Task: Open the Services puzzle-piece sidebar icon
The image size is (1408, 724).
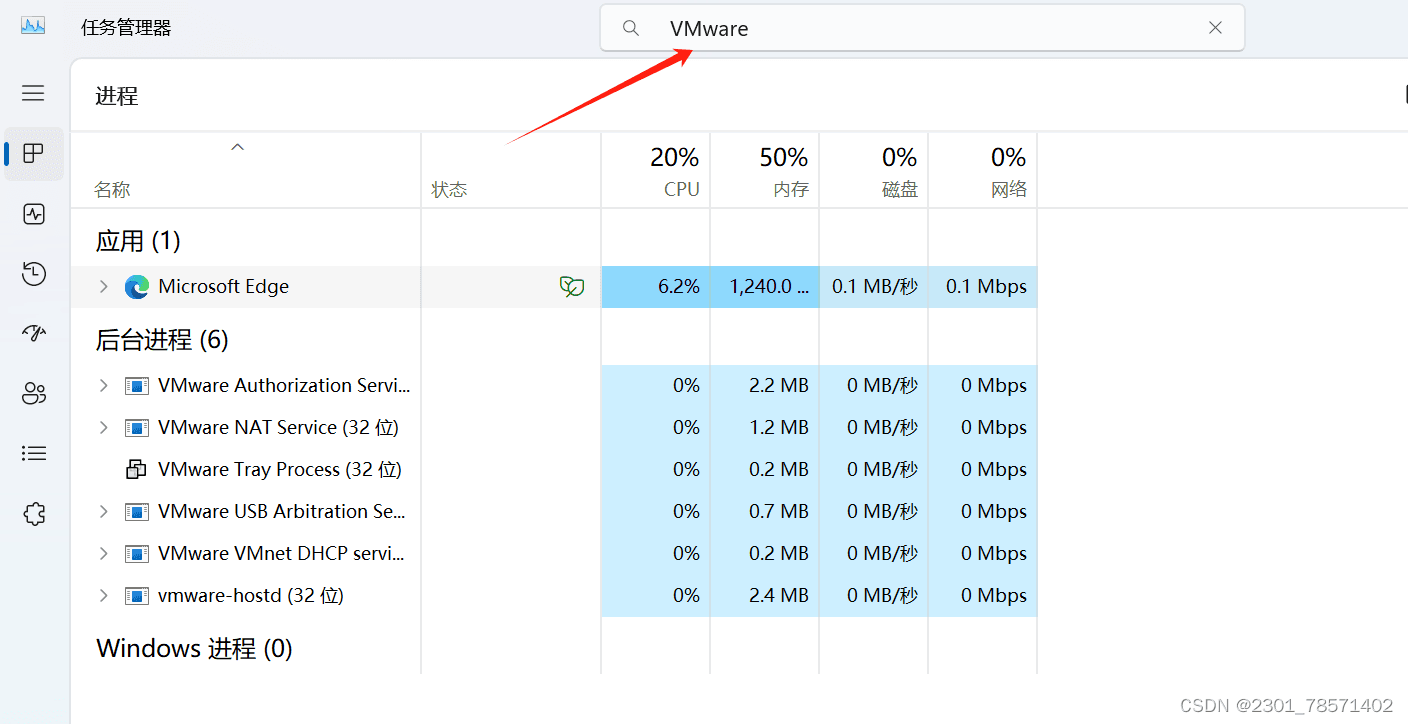Action: (34, 514)
